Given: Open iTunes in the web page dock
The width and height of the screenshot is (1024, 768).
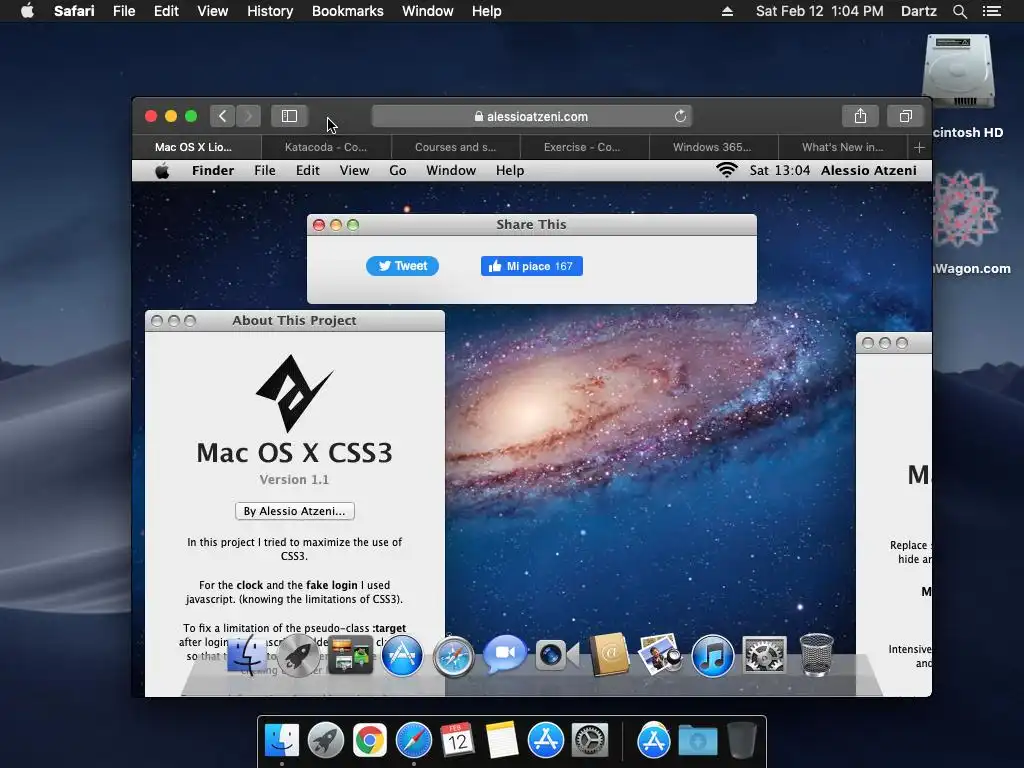Looking at the screenshot, I should tap(712, 656).
